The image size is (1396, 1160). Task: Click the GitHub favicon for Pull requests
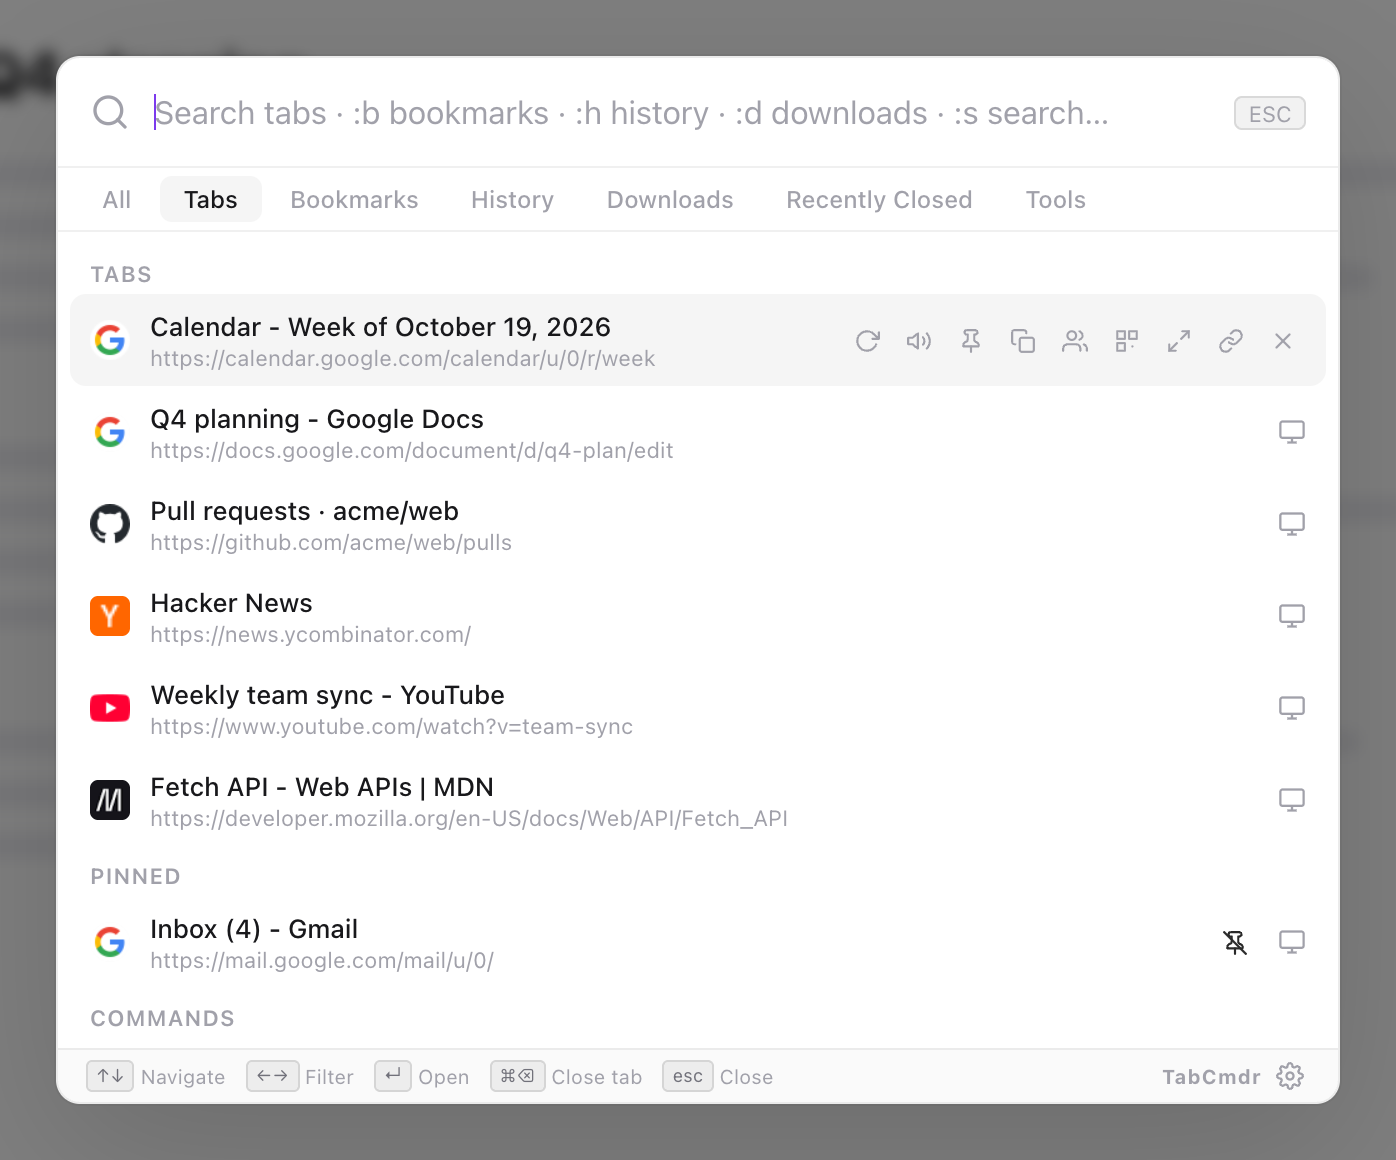tap(110, 524)
